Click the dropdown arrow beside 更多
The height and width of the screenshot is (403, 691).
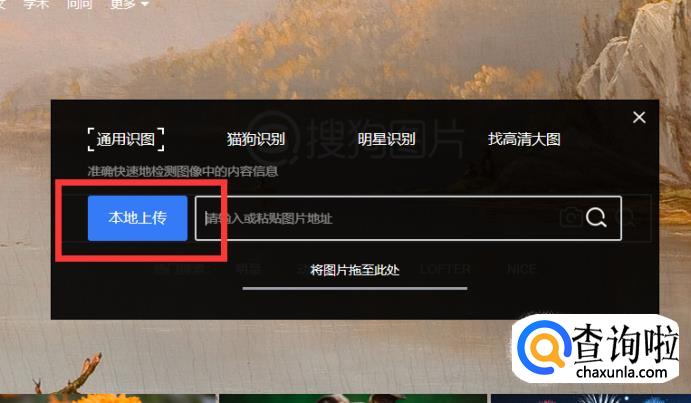(144, 4)
